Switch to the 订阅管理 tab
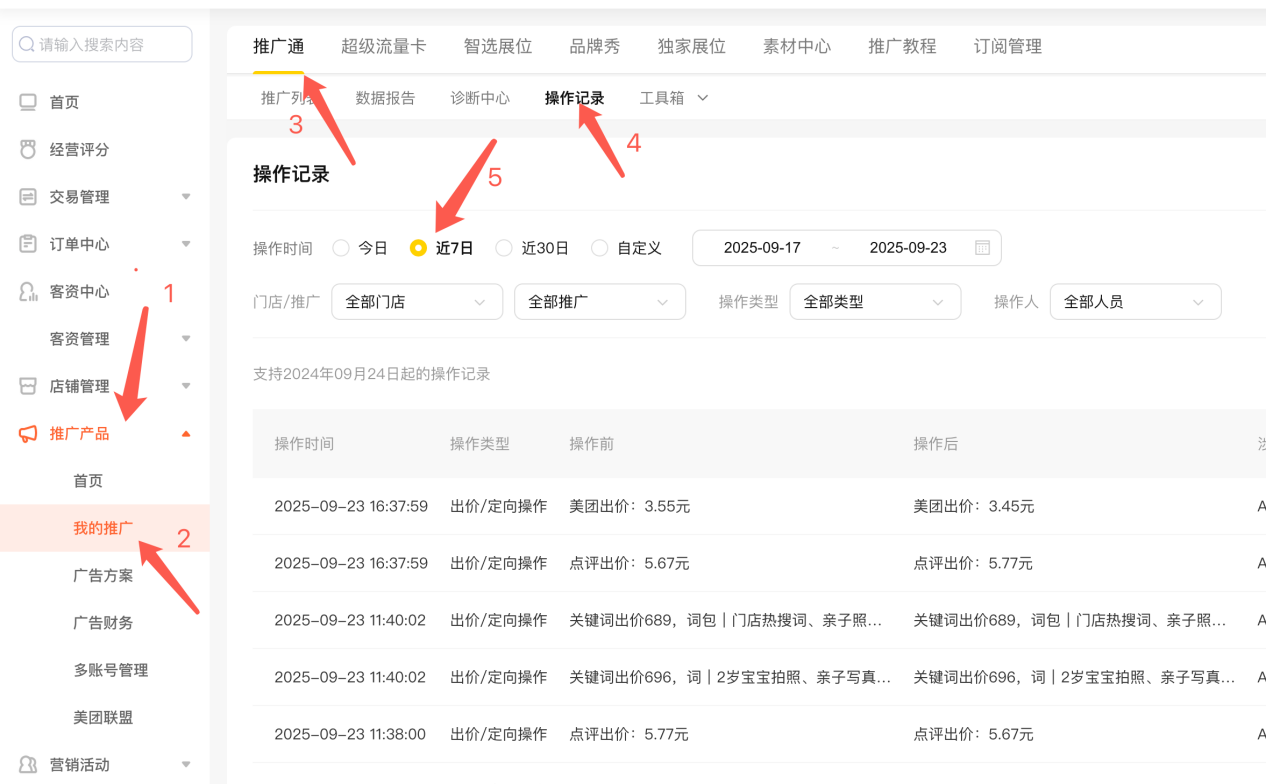This screenshot has height=784, width=1266. 1008,46
